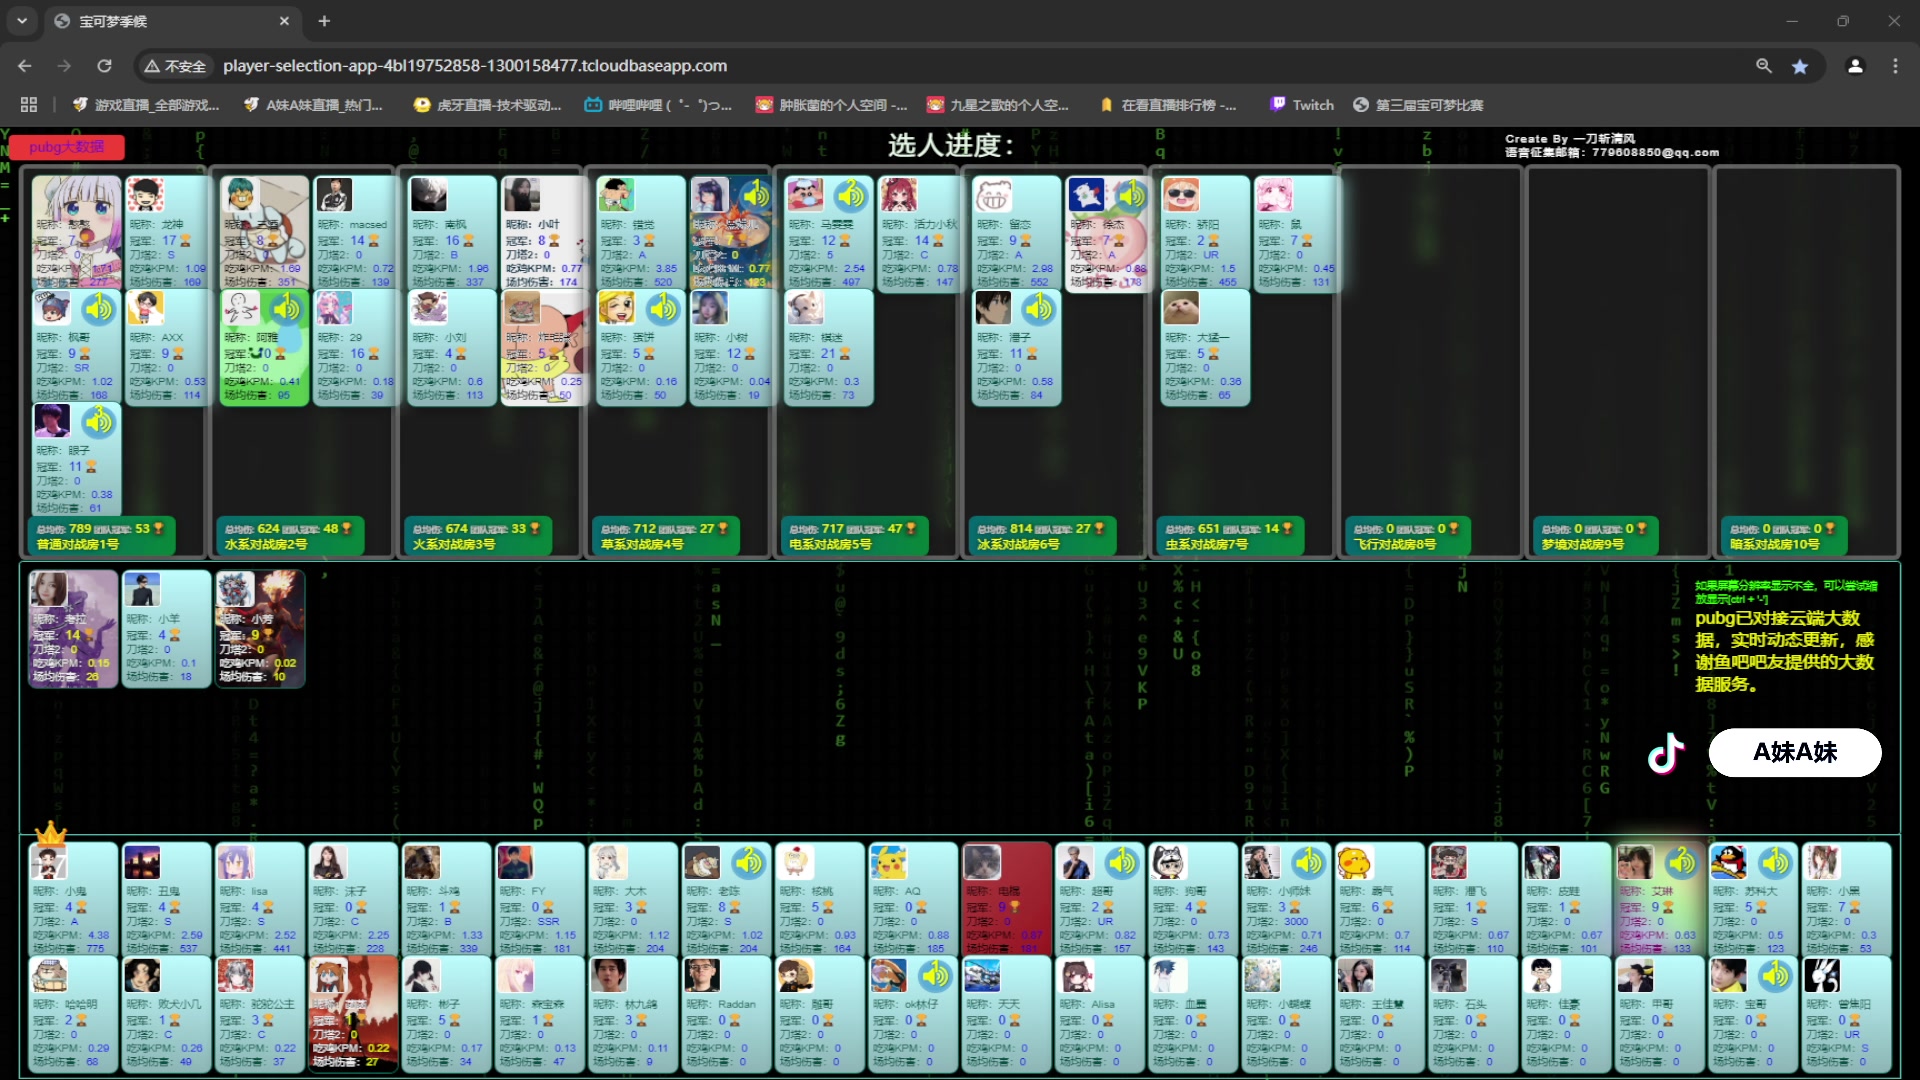Open the browser three-dot menu

pos(1895,66)
